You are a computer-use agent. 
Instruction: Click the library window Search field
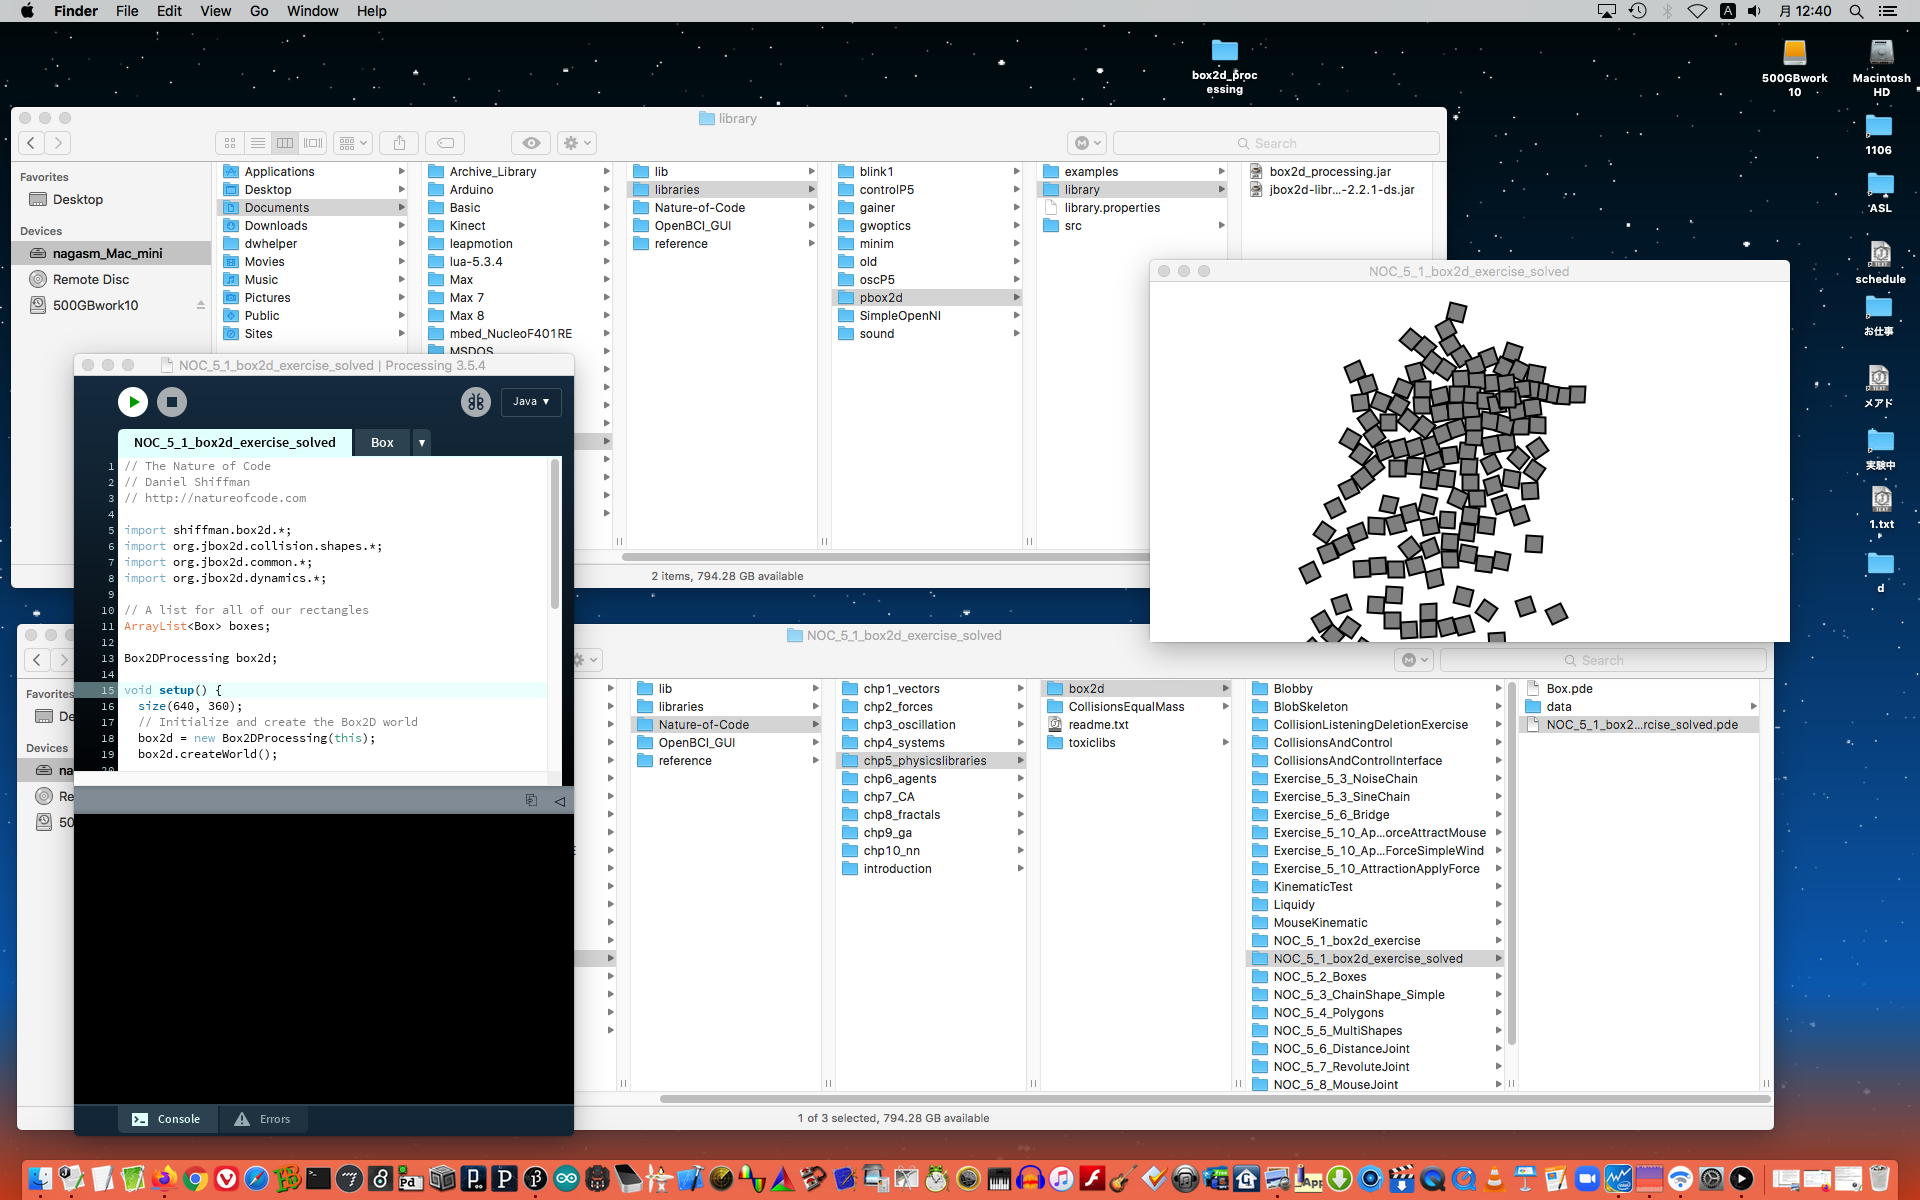[x=1275, y=143]
